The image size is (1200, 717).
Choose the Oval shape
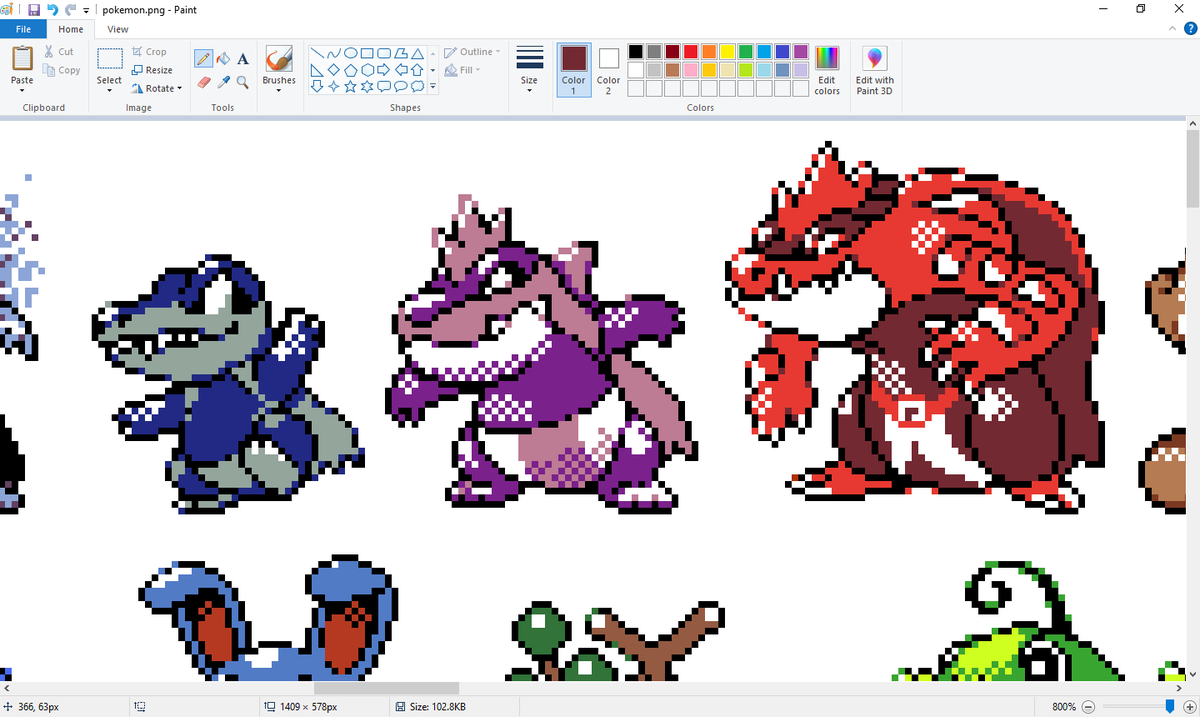point(350,53)
